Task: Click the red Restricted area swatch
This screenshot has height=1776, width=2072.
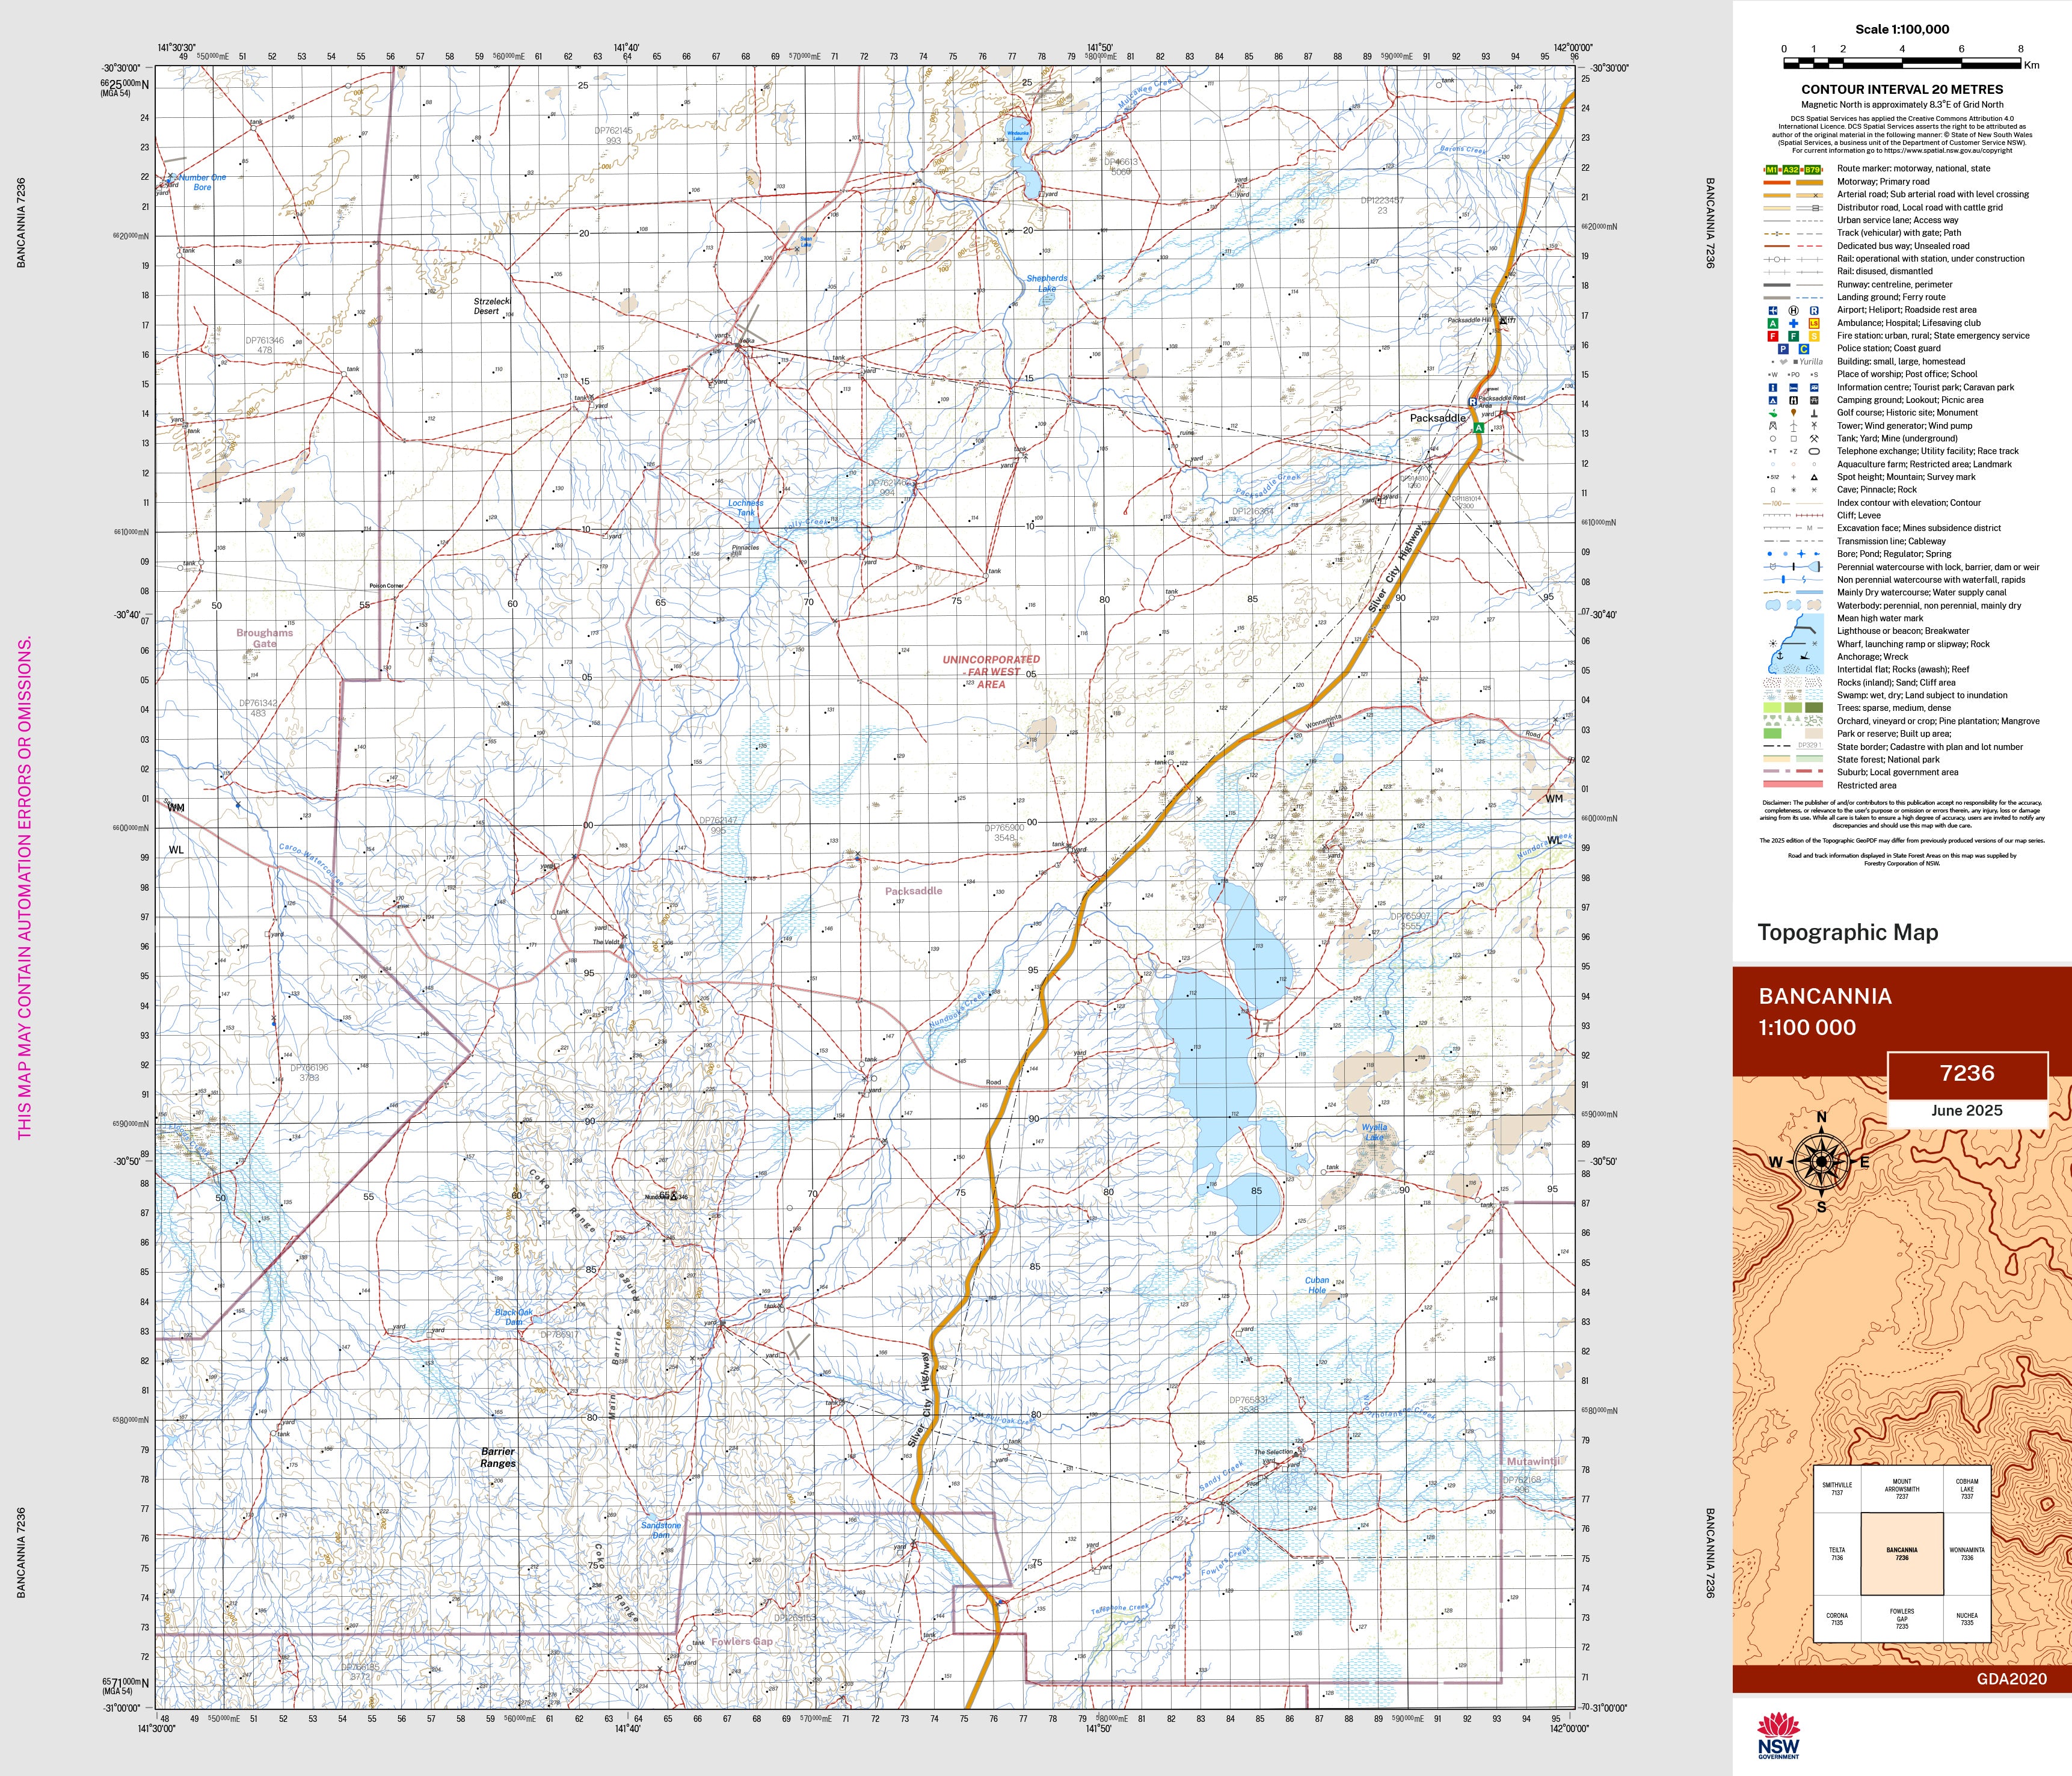Action: (x=1793, y=785)
